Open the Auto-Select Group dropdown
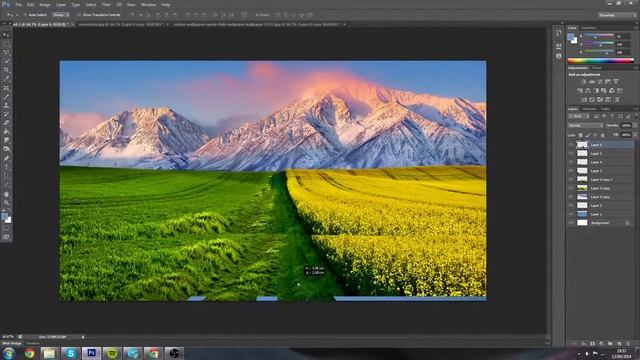 coord(61,15)
